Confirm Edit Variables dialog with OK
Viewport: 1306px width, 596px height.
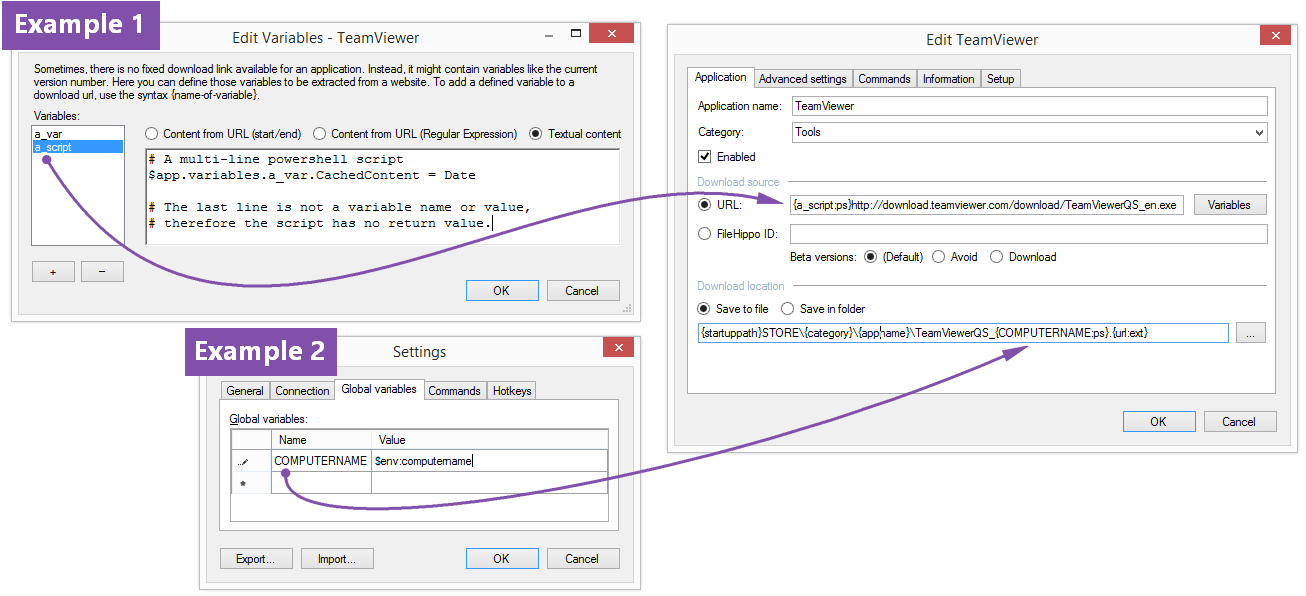(502, 291)
